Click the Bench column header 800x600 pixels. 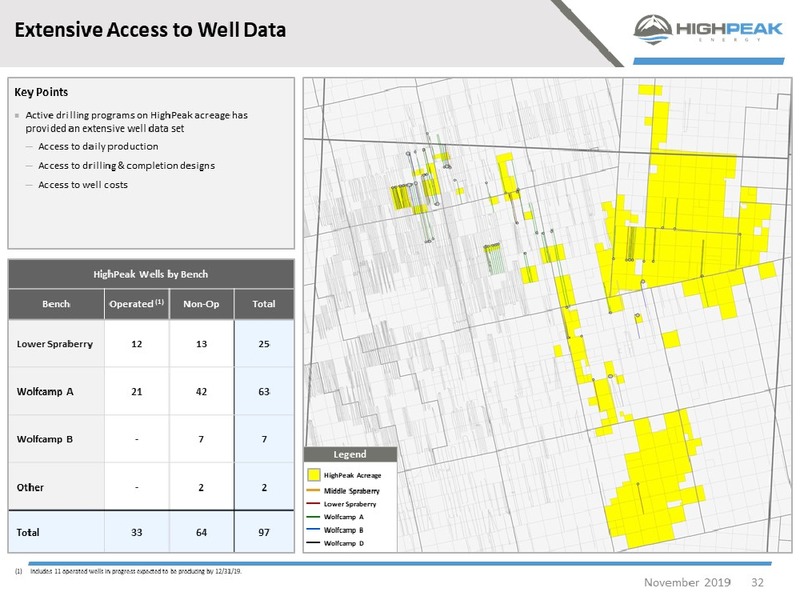tap(56, 304)
